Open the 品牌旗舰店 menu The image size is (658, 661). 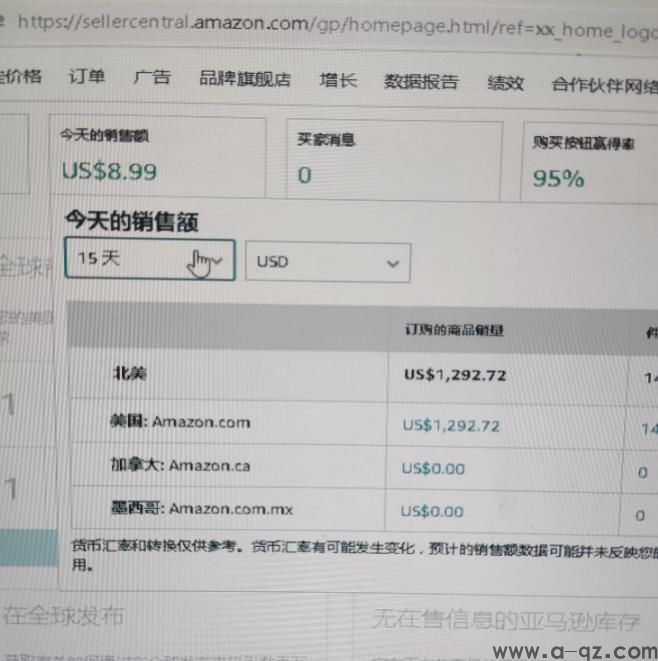[245, 79]
